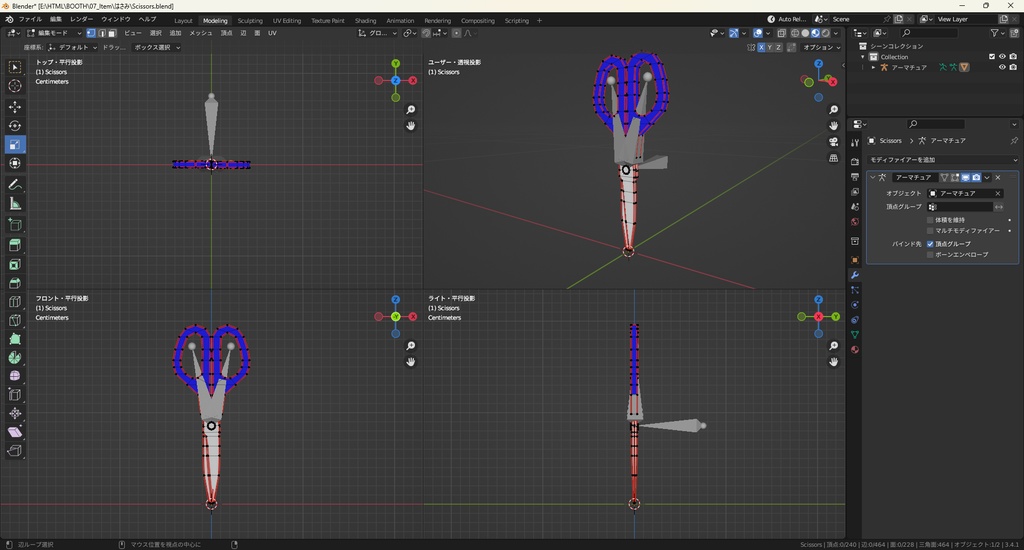Activate the Rotate tool
Screen dimensions: 1024x550
(x=15, y=126)
